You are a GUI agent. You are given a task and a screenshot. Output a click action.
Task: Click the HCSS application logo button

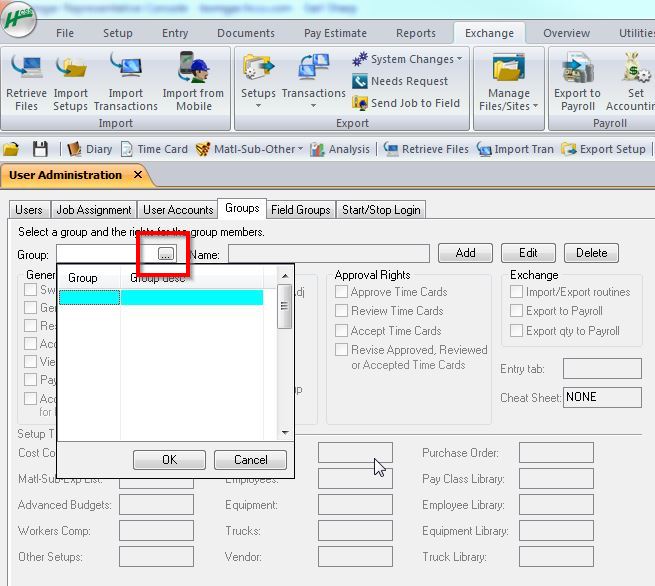click(x=18, y=19)
